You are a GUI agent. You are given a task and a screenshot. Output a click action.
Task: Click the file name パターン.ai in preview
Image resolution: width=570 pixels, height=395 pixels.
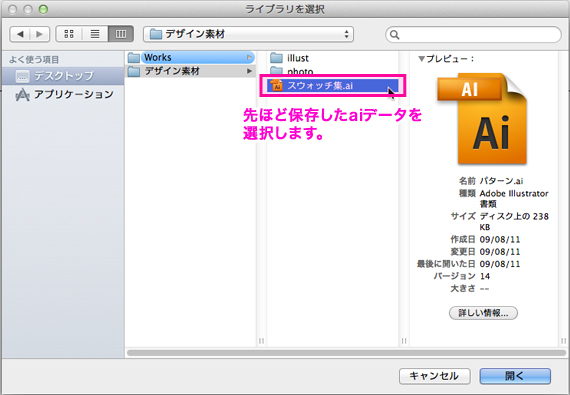tap(501, 181)
